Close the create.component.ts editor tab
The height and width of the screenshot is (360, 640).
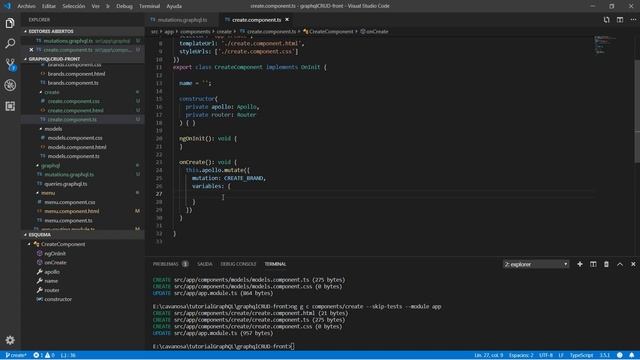pyautogui.click(x=287, y=20)
